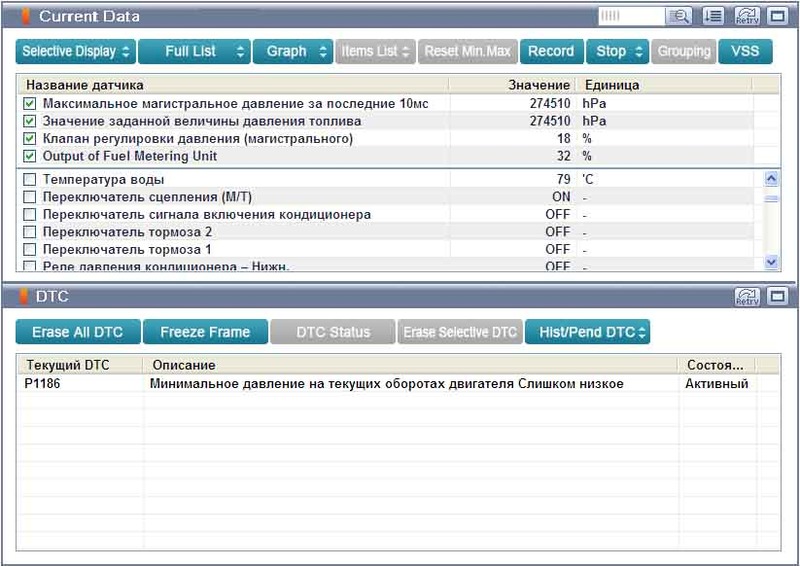Image resolution: width=800 pixels, height=566 pixels.
Task: Click the Retry icon in DTC panel header
Action: [x=747, y=297]
